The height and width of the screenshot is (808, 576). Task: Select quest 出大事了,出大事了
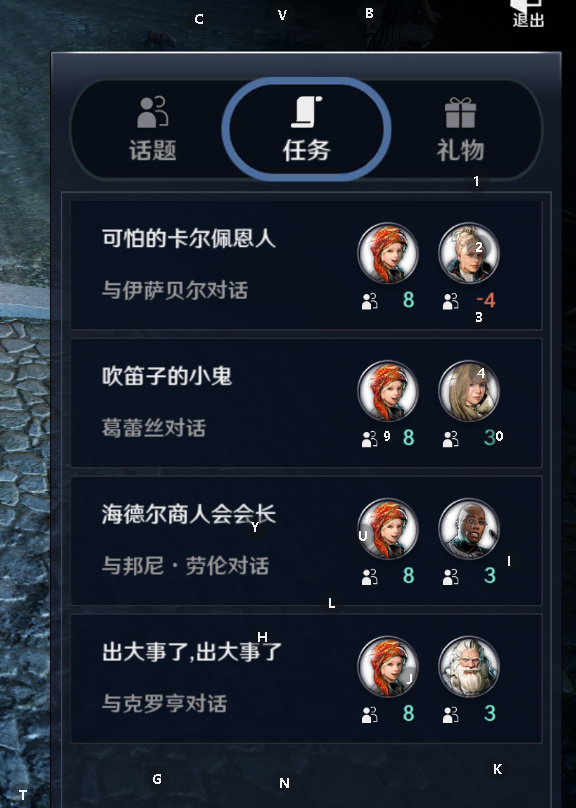pyautogui.click(x=306, y=678)
